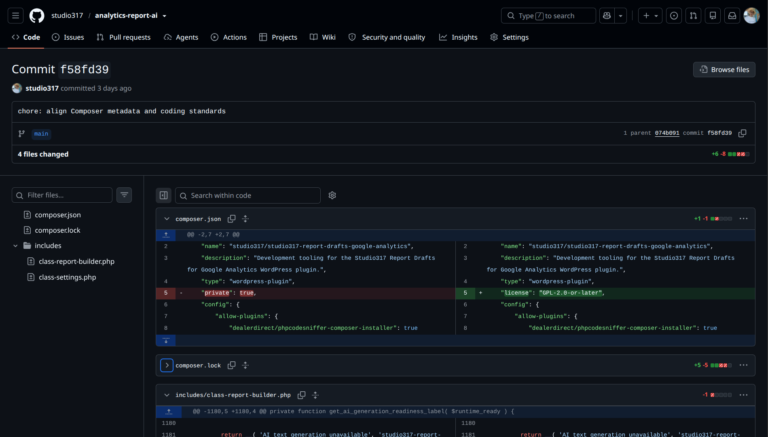Click the search bar 'Type / to search'
This screenshot has width=768, height=437.
(548, 16)
